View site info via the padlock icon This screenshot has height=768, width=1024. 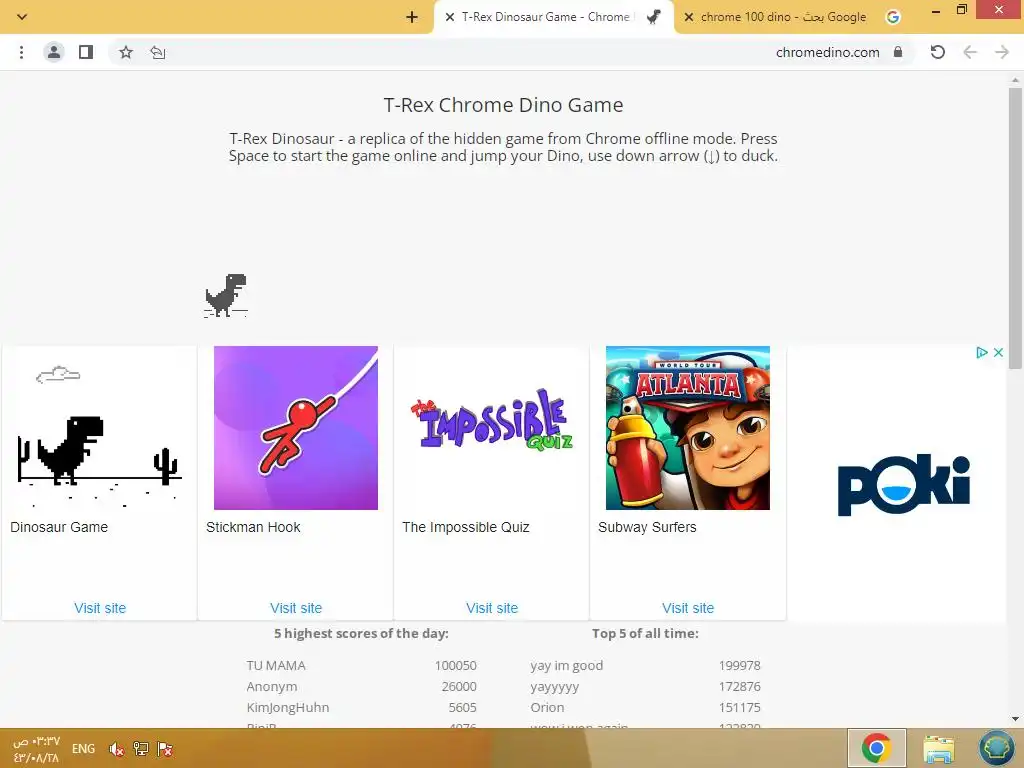[898, 52]
